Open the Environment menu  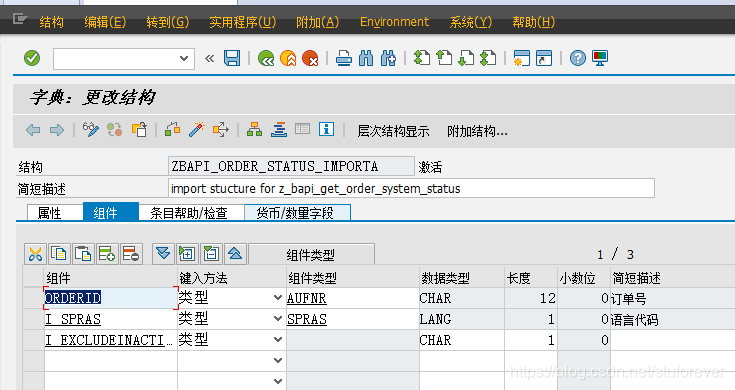[x=394, y=22]
